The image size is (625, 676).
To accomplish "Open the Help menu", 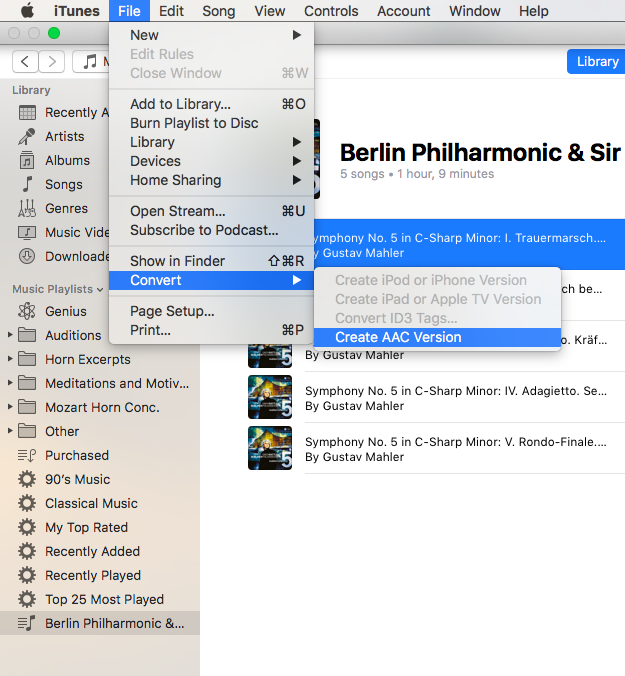I will coord(534,11).
